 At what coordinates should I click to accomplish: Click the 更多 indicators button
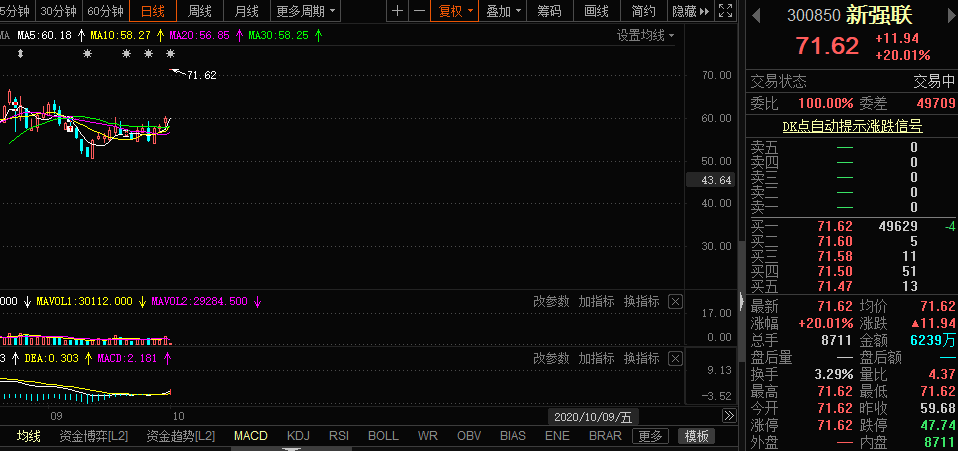point(650,436)
